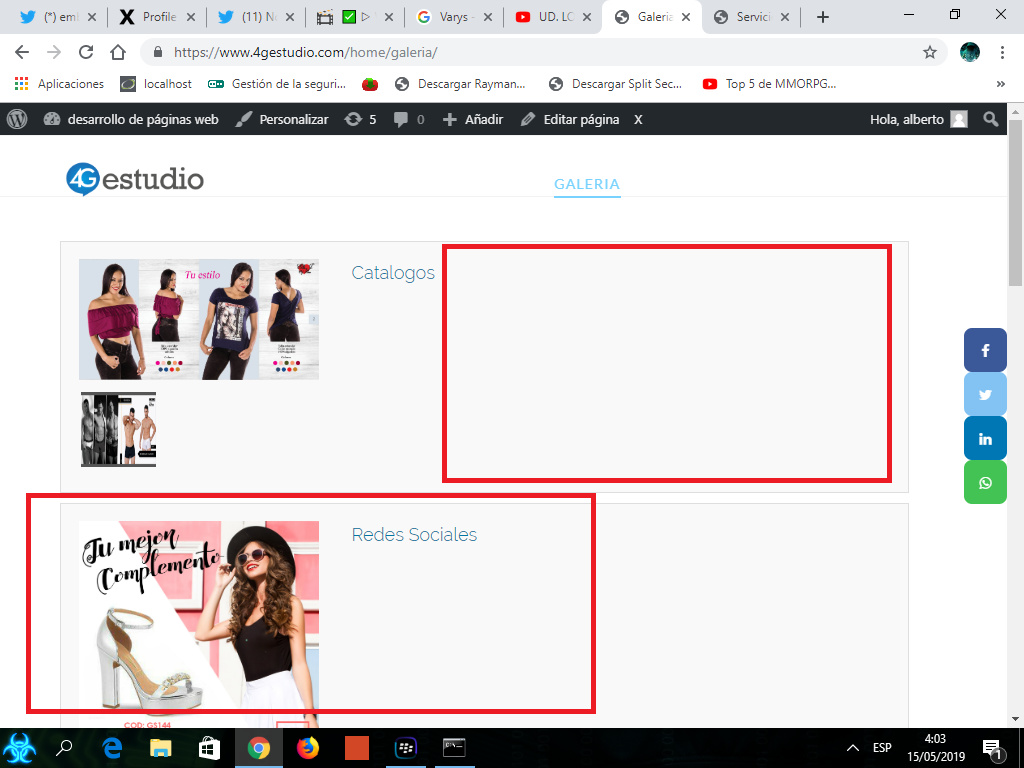Share page via LinkedIn side button
This screenshot has width=1024, height=768.
(x=985, y=438)
